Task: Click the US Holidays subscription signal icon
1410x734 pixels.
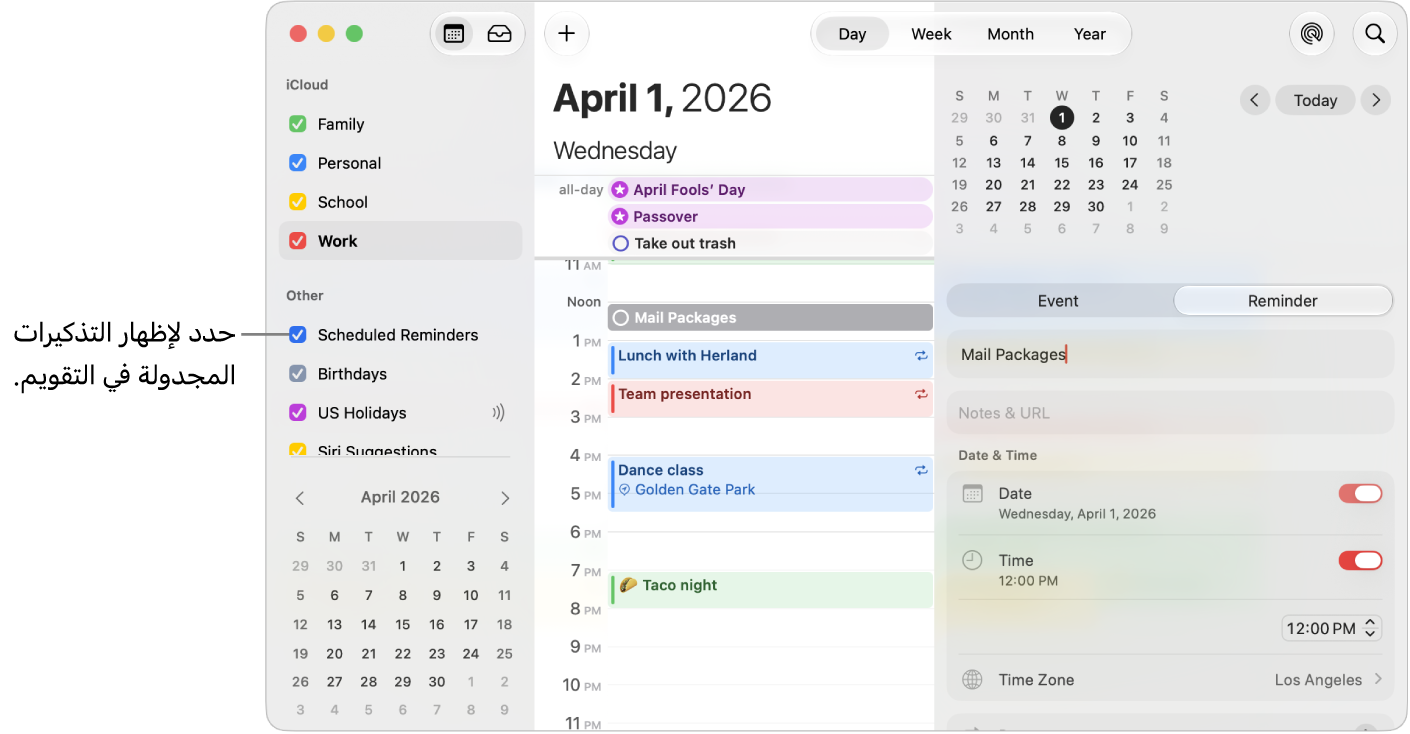Action: click(498, 413)
